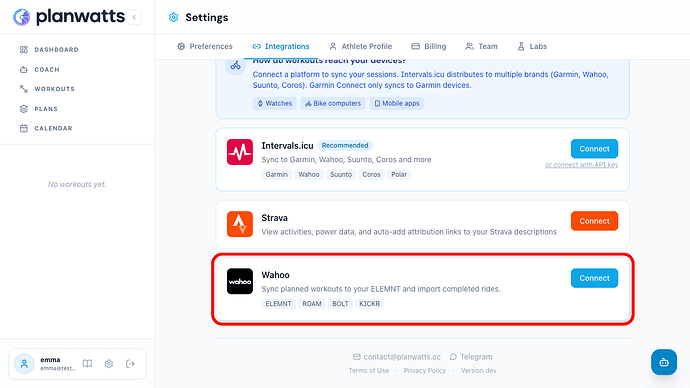The width and height of the screenshot is (690, 388).
Task: Switch to the Billing tab
Action: click(x=429, y=46)
